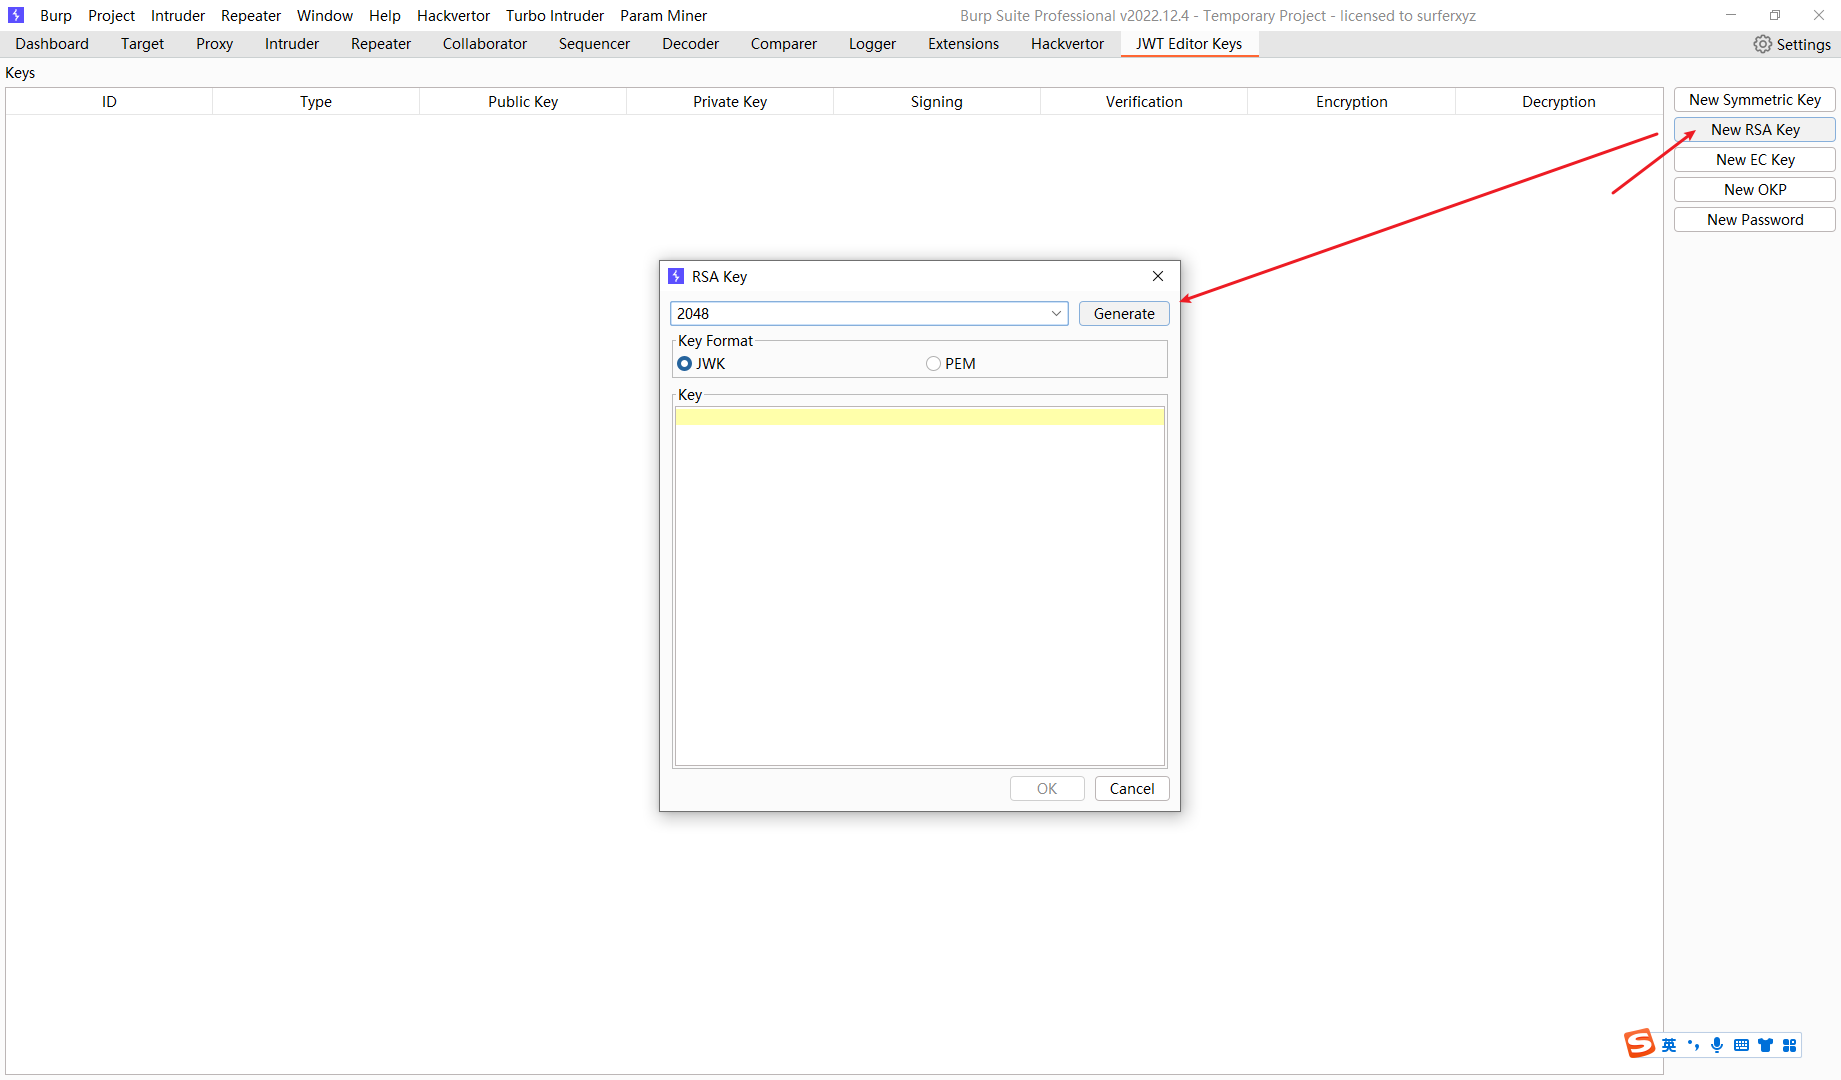The width and height of the screenshot is (1841, 1080).
Task: Open the Burp menu
Action: coord(56,15)
